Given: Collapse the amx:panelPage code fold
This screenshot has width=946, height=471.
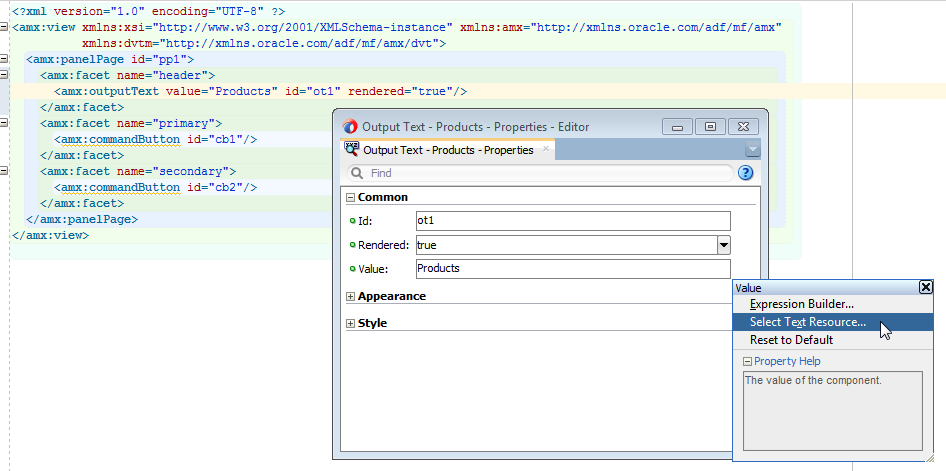Looking at the screenshot, I should [x=4, y=59].
